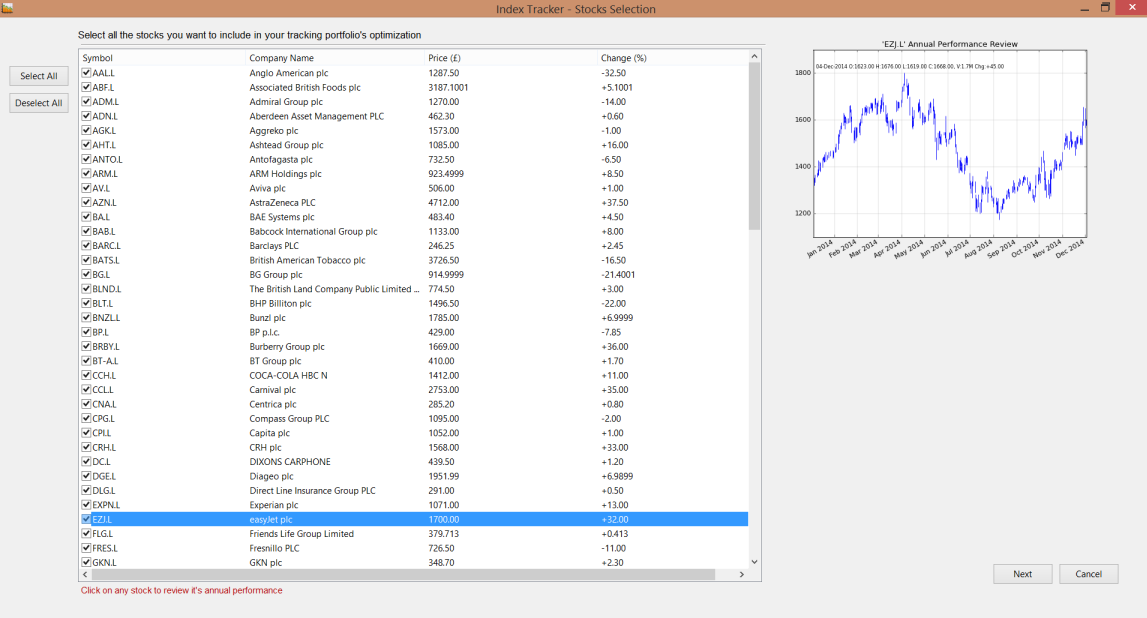Toggle the DGE.L checkbox
The height and width of the screenshot is (618, 1147).
point(86,476)
